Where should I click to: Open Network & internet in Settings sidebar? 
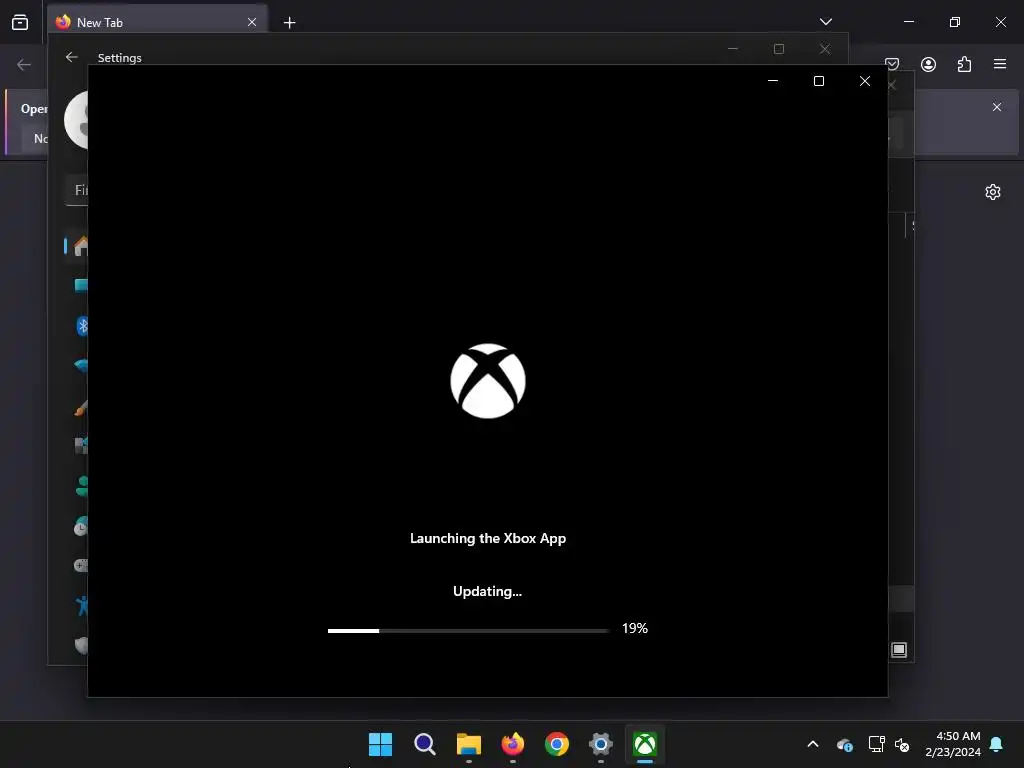point(81,366)
